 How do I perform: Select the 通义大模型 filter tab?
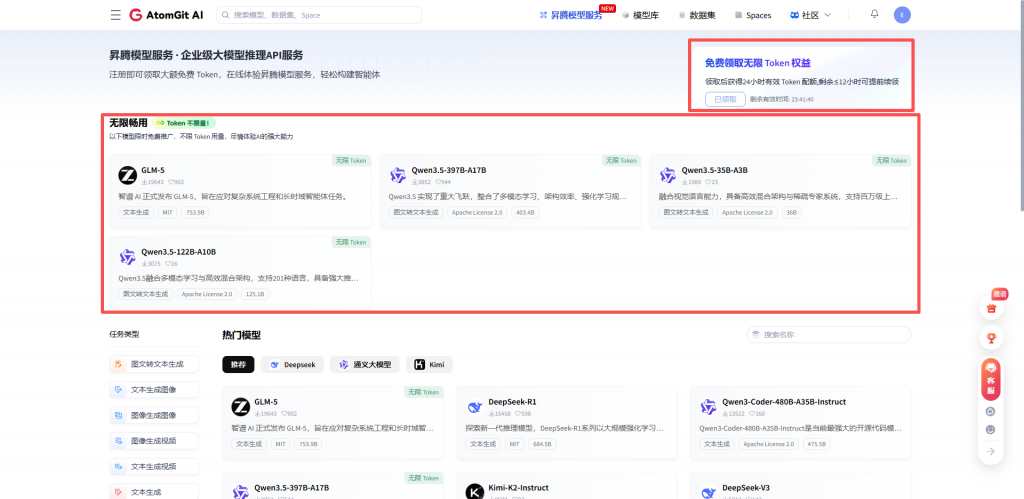[x=364, y=364]
